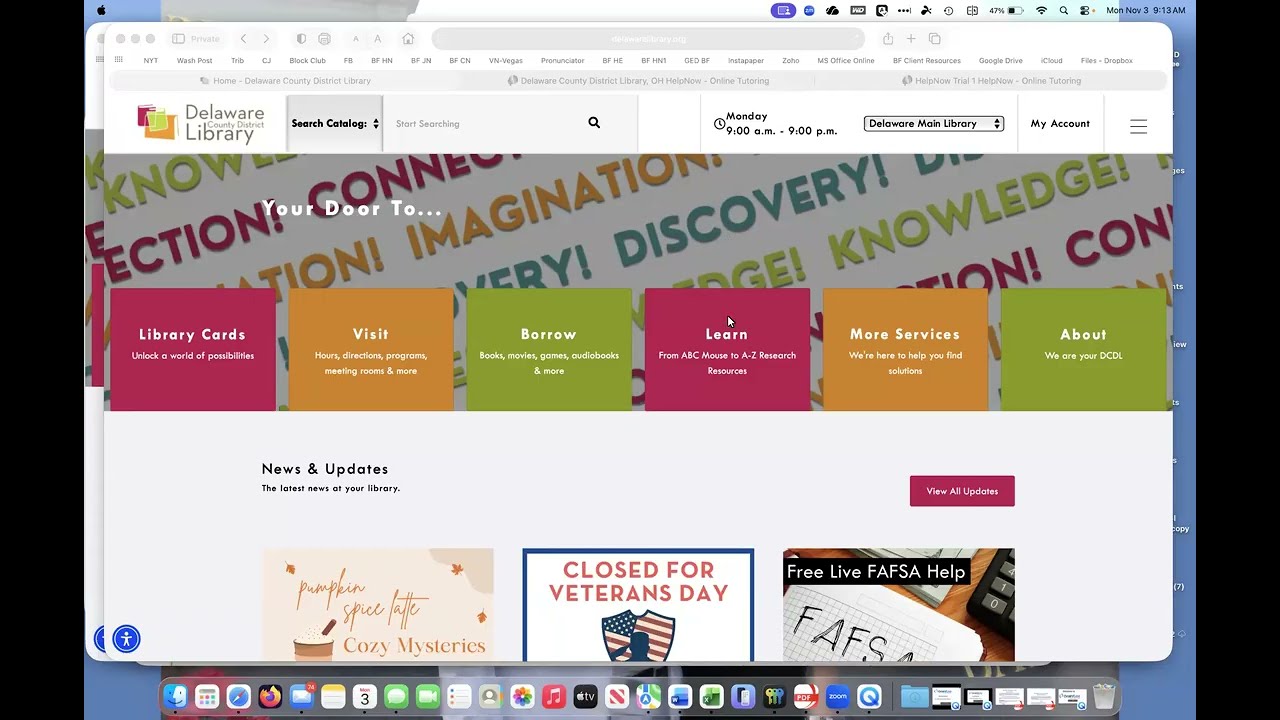The width and height of the screenshot is (1280, 720).
Task: Open Photos from the Dock
Action: (x=522, y=696)
